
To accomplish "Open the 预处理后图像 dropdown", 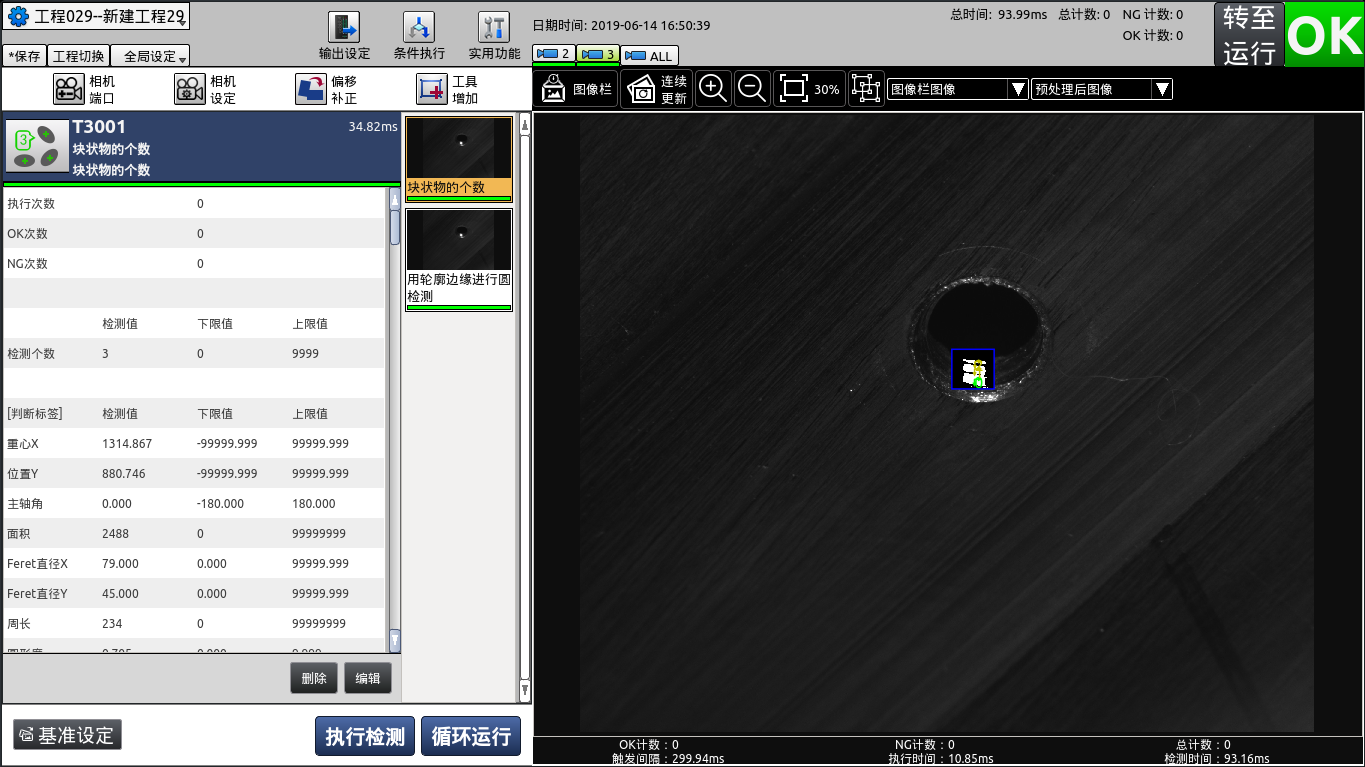I will point(1102,89).
